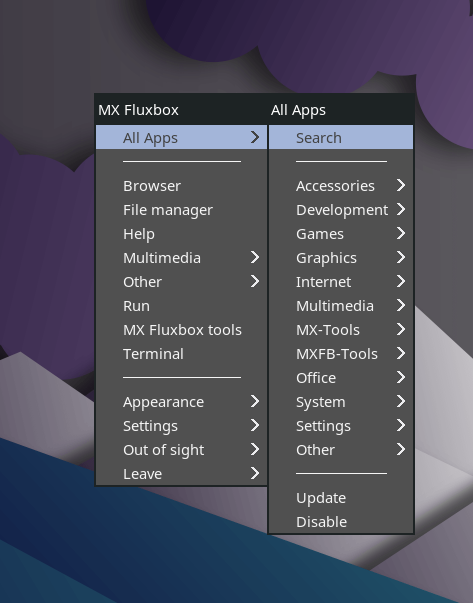Choose Run from the menu

click(x=181, y=306)
